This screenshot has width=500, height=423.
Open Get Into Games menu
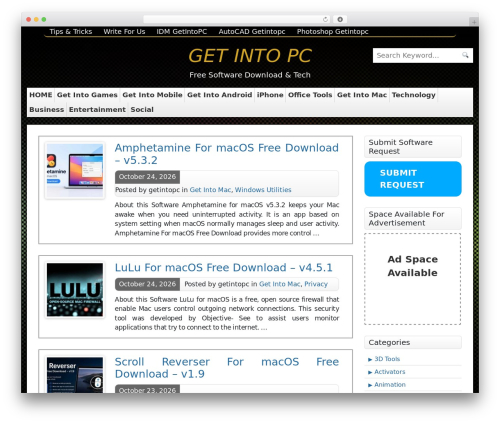point(87,95)
